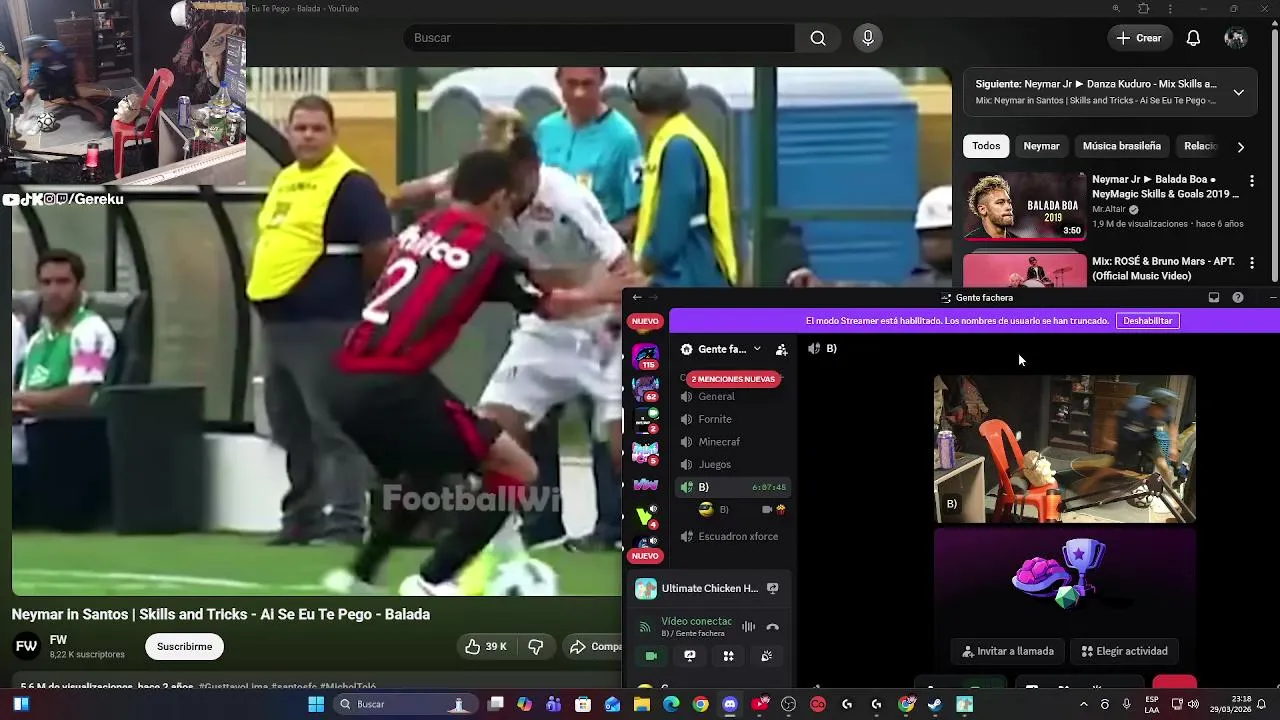Click Elegir actividad button
Image resolution: width=1280 pixels, height=720 pixels.
pos(1124,651)
